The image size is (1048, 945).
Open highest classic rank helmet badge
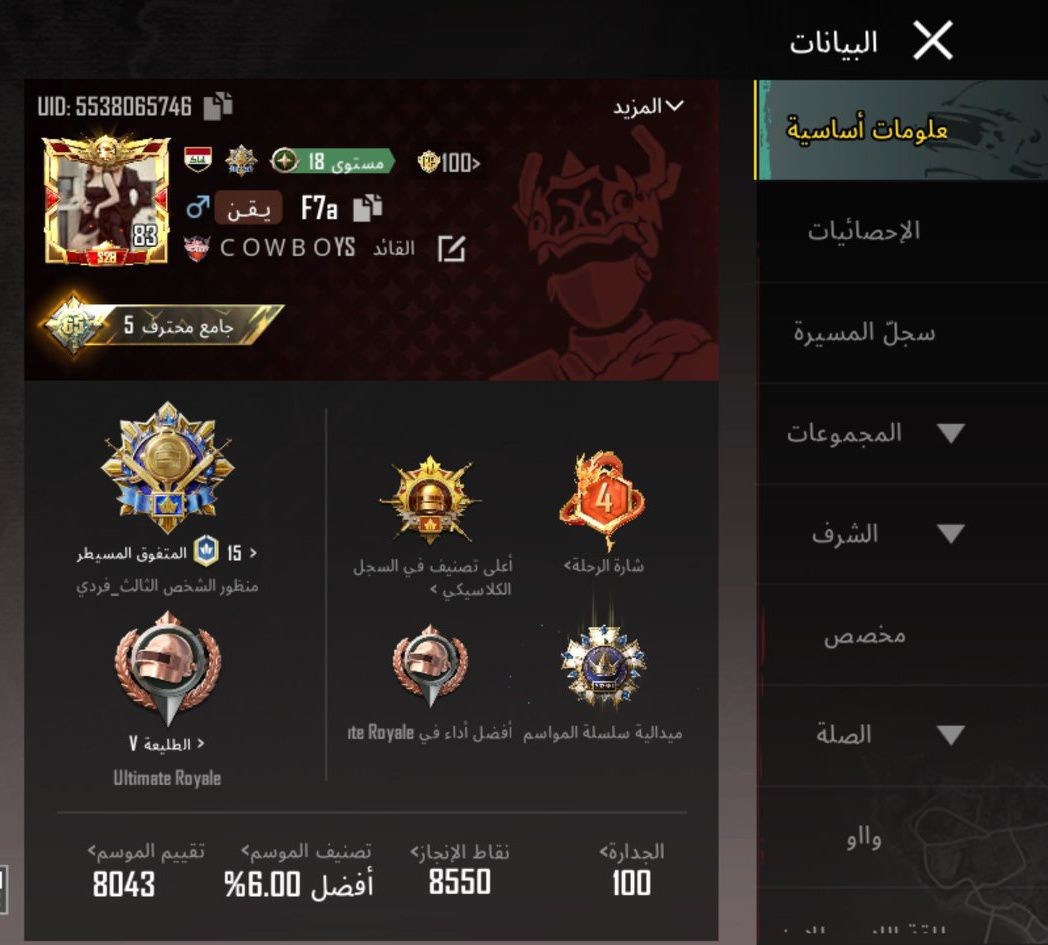point(430,500)
